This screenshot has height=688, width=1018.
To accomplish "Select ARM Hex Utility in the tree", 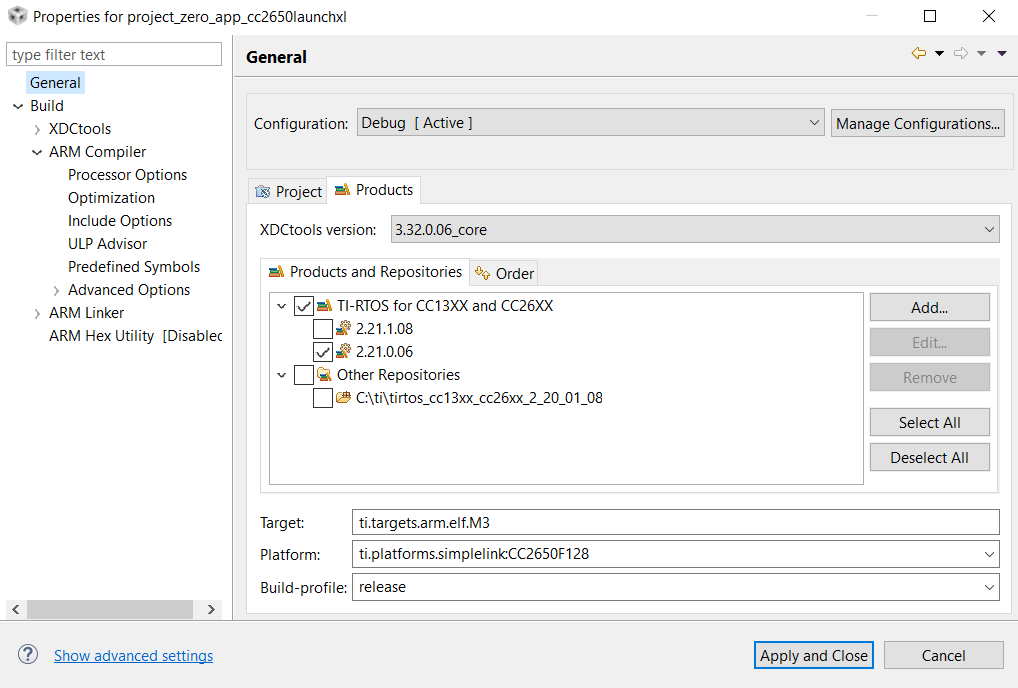I will [135, 336].
